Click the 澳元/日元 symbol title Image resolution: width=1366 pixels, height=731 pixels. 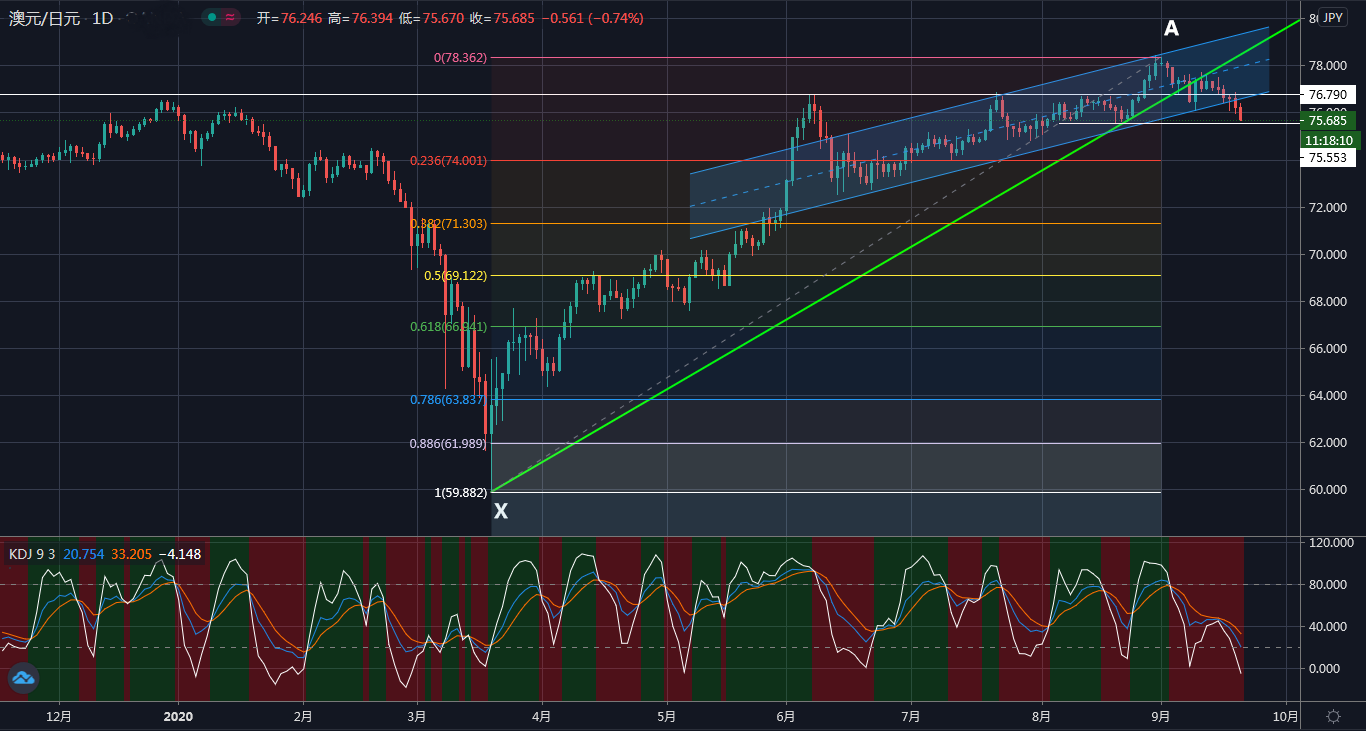click(43, 19)
